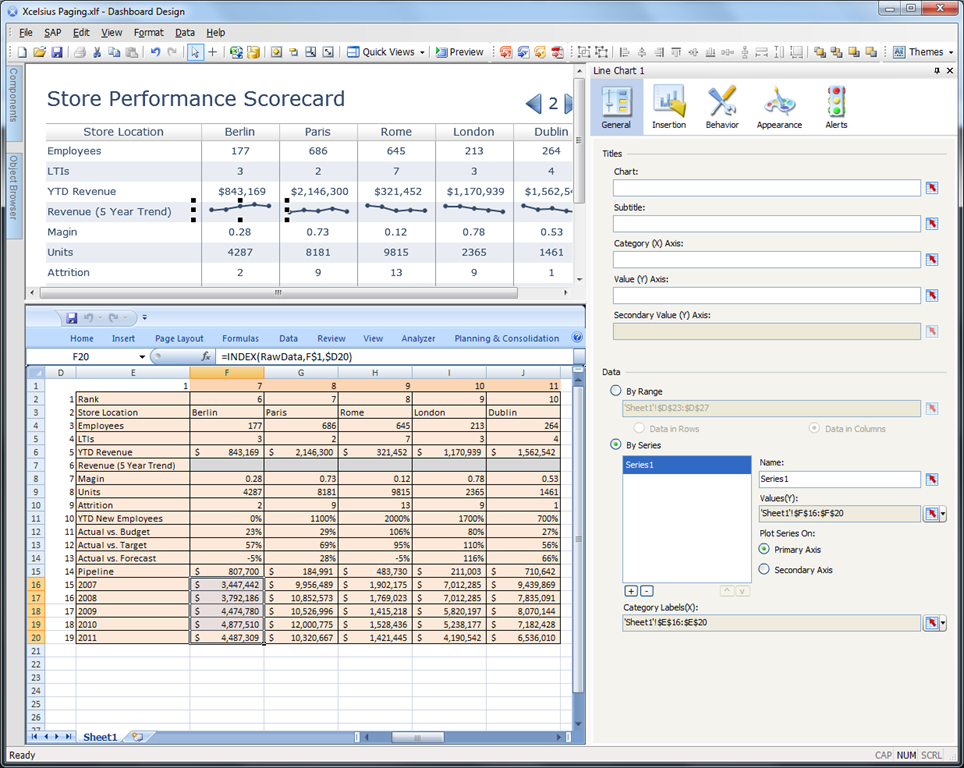Image resolution: width=964 pixels, height=768 pixels.
Task: Click the Preview toolbar button
Action: [x=460, y=52]
